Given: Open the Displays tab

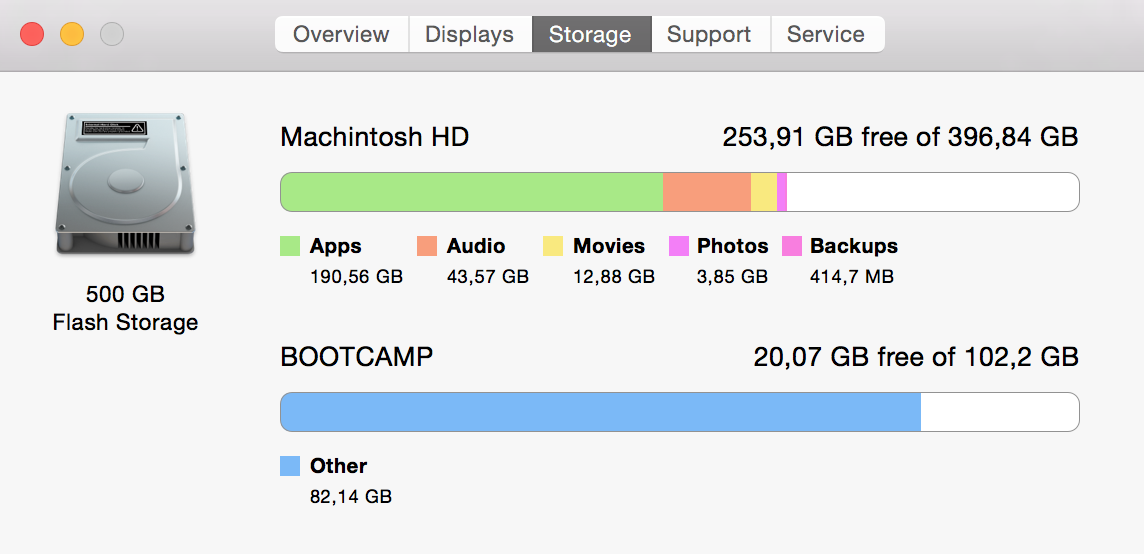Looking at the screenshot, I should [x=469, y=34].
